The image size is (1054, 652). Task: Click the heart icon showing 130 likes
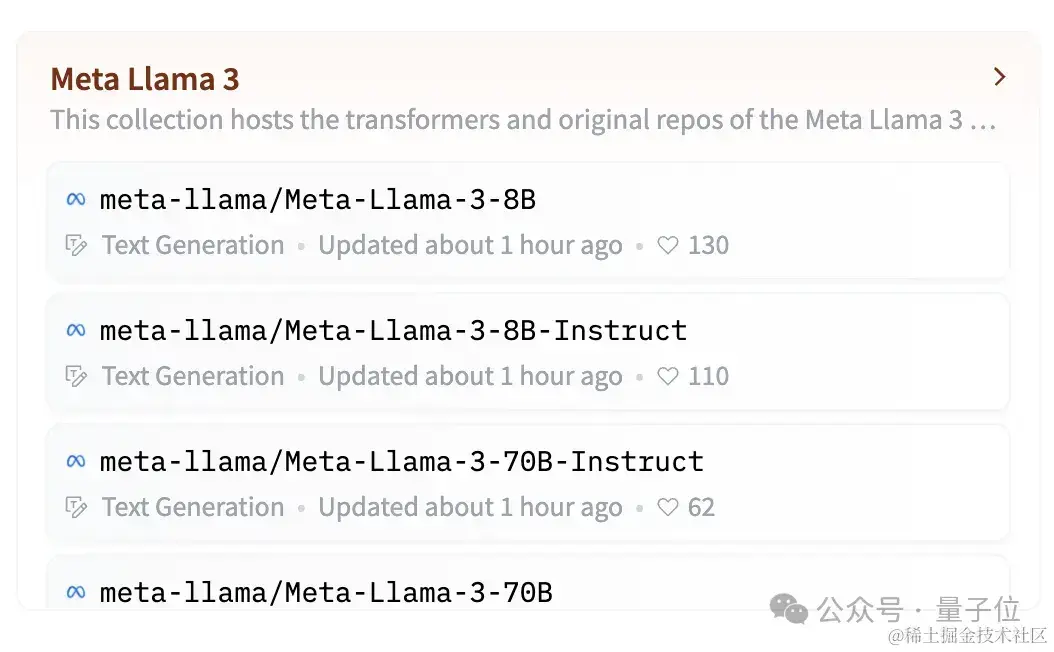[x=667, y=246]
